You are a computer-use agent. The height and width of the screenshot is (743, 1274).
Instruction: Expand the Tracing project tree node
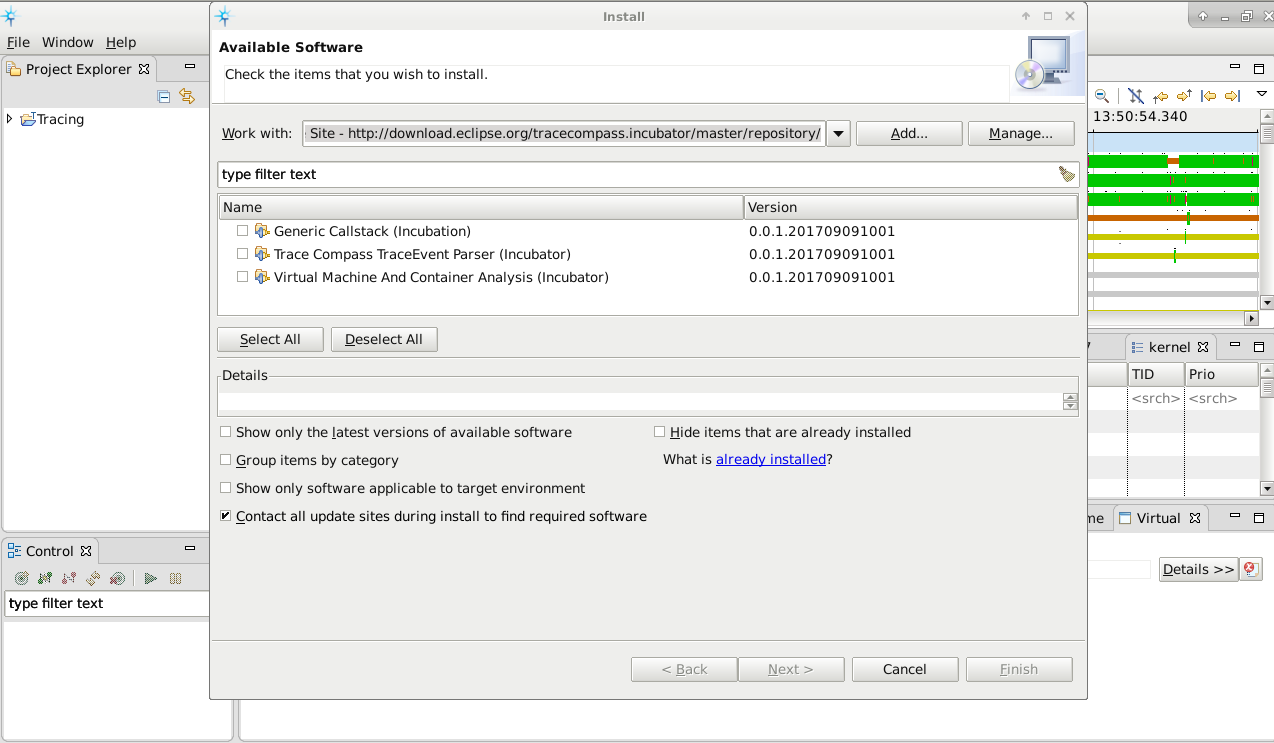pyautogui.click(x=10, y=119)
